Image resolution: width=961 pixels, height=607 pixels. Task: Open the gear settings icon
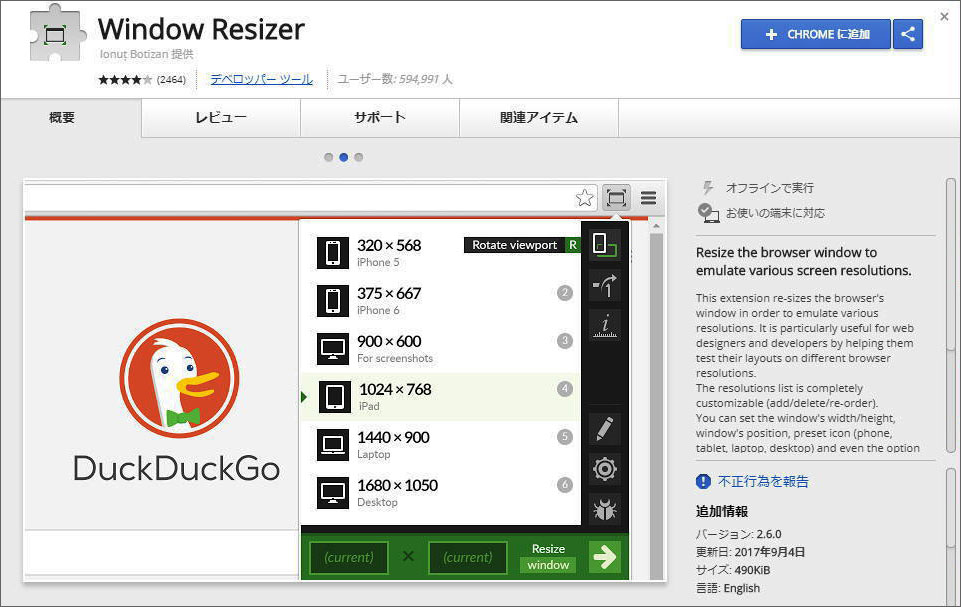pyautogui.click(x=604, y=469)
